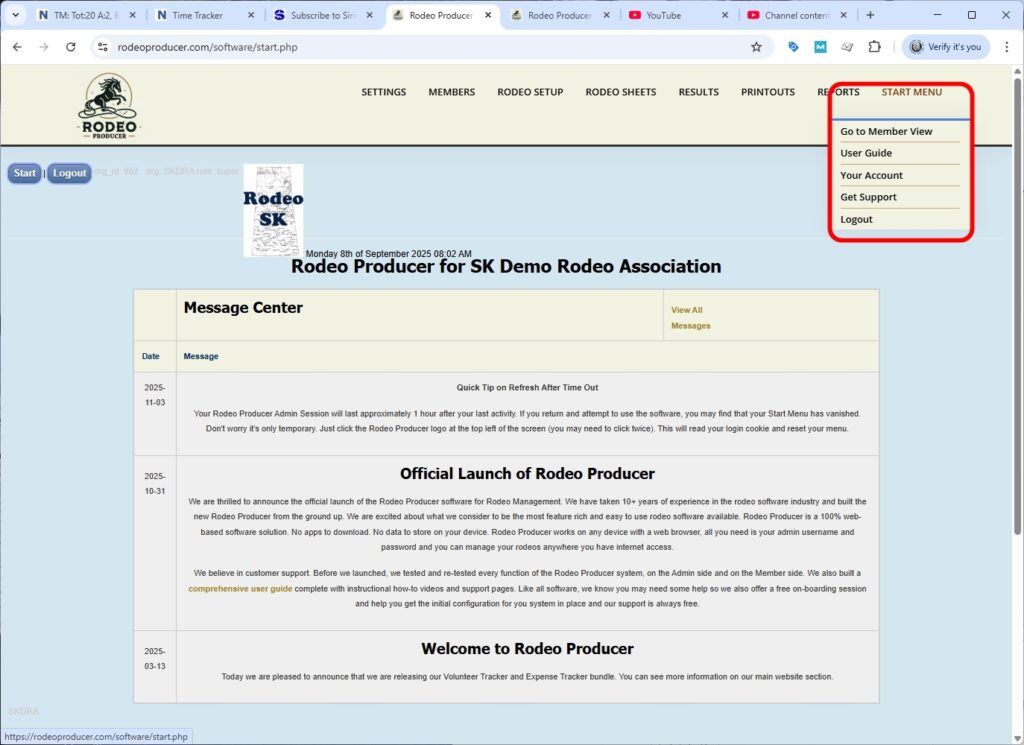Expand View All Messages
This screenshot has height=745, width=1024.
[x=690, y=317]
